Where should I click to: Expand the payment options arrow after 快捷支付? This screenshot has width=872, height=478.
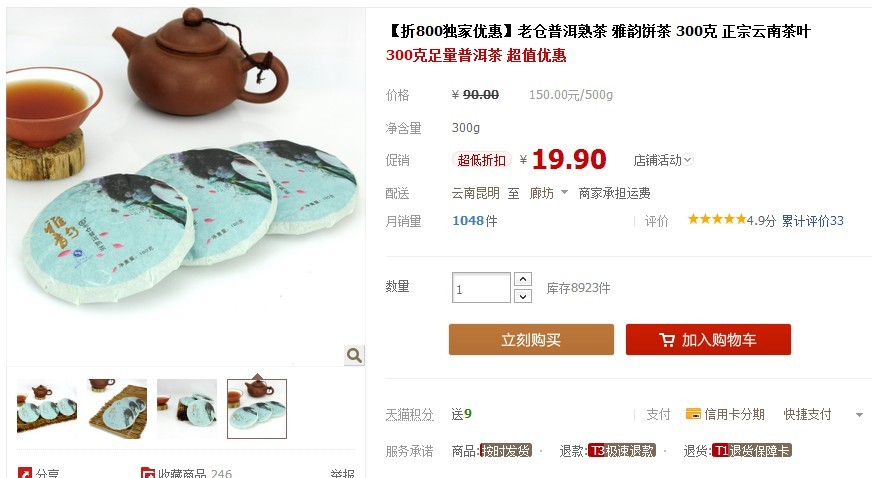[x=859, y=415]
